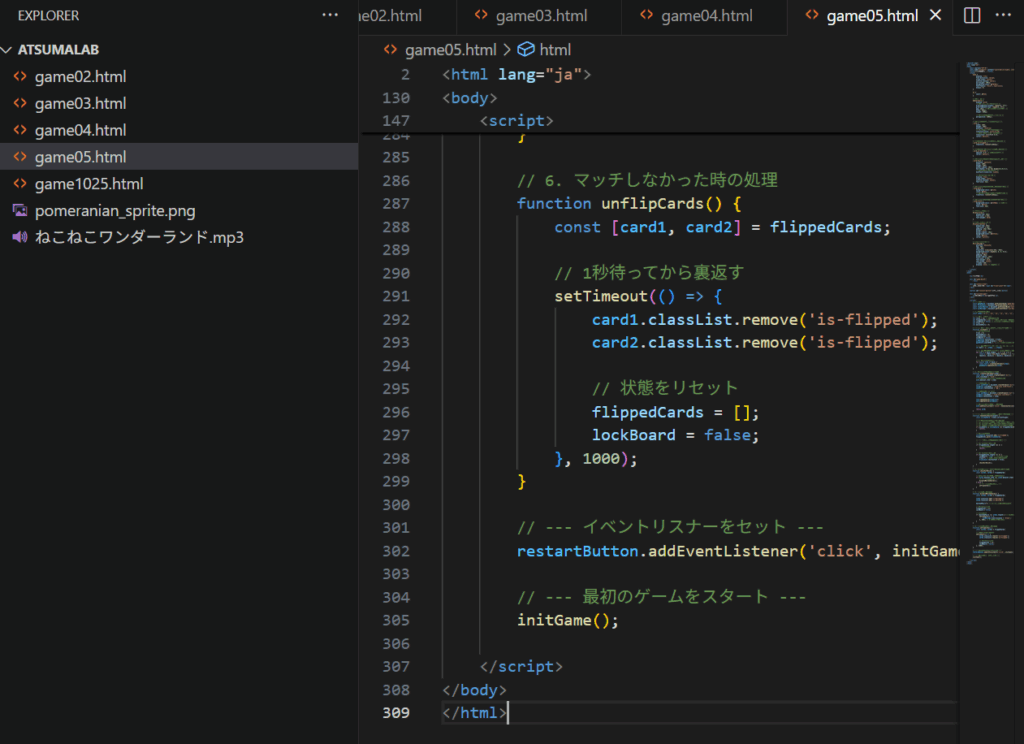Viewport: 1024px width, 744px height.
Task: Open the Explorer more actions menu
Action: (x=330, y=15)
